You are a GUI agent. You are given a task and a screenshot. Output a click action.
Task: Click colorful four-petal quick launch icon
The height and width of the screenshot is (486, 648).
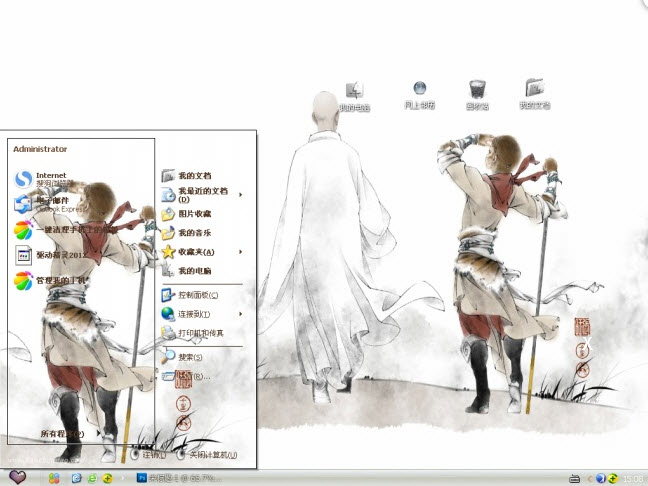[x=54, y=478]
